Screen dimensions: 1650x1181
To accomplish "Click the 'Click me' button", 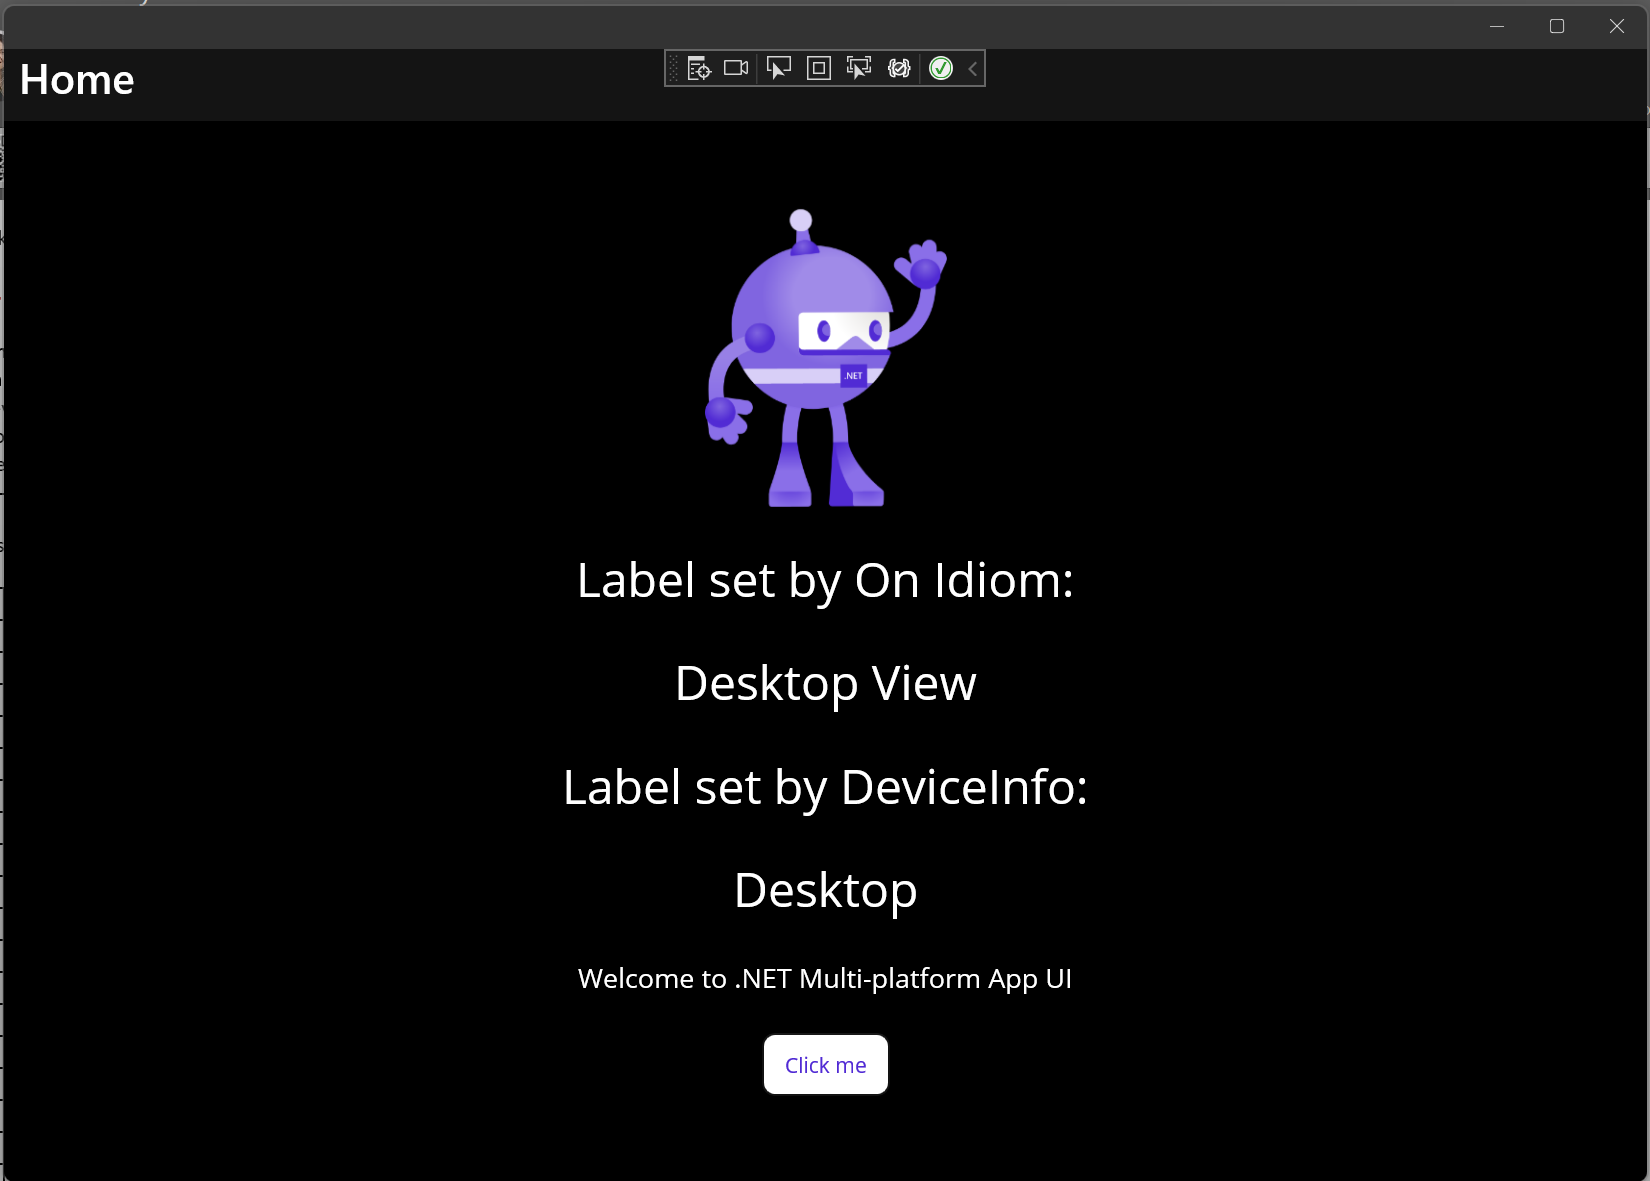I will click(826, 1065).
